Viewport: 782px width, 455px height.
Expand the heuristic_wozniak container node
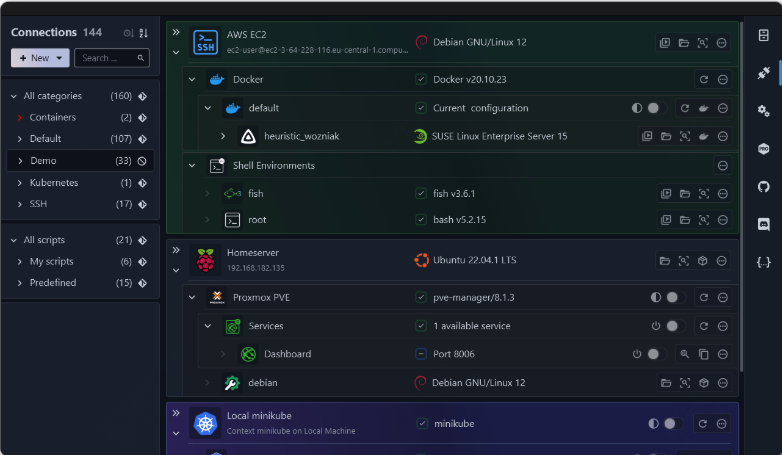(x=224, y=136)
